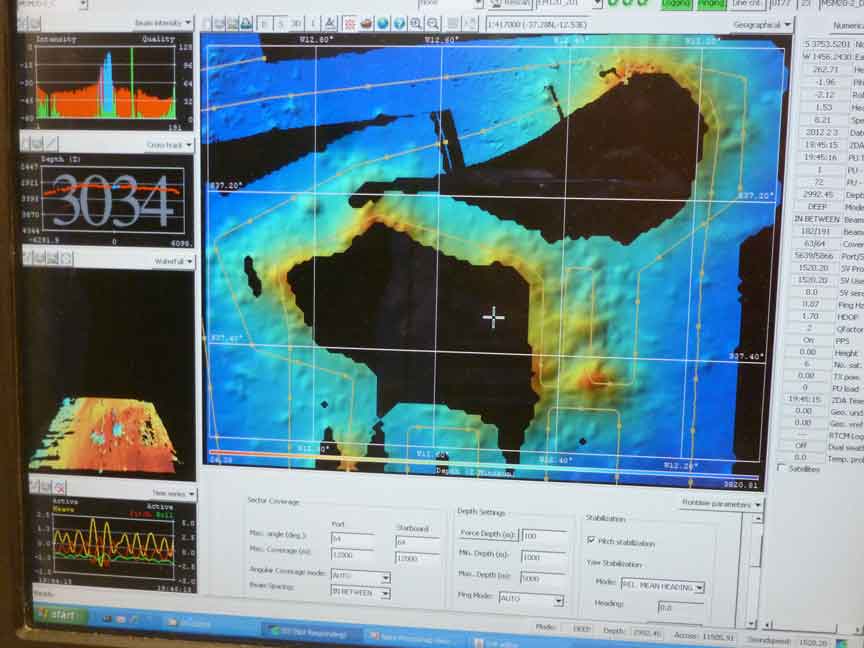This screenshot has width=864, height=648.
Task: Click the blue globe toolbar icon
Action: tap(383, 23)
